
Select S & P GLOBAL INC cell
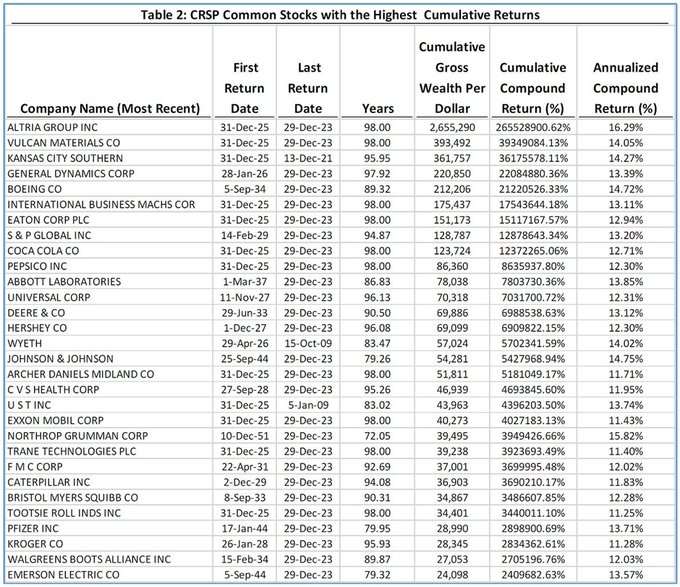[x=49, y=235]
